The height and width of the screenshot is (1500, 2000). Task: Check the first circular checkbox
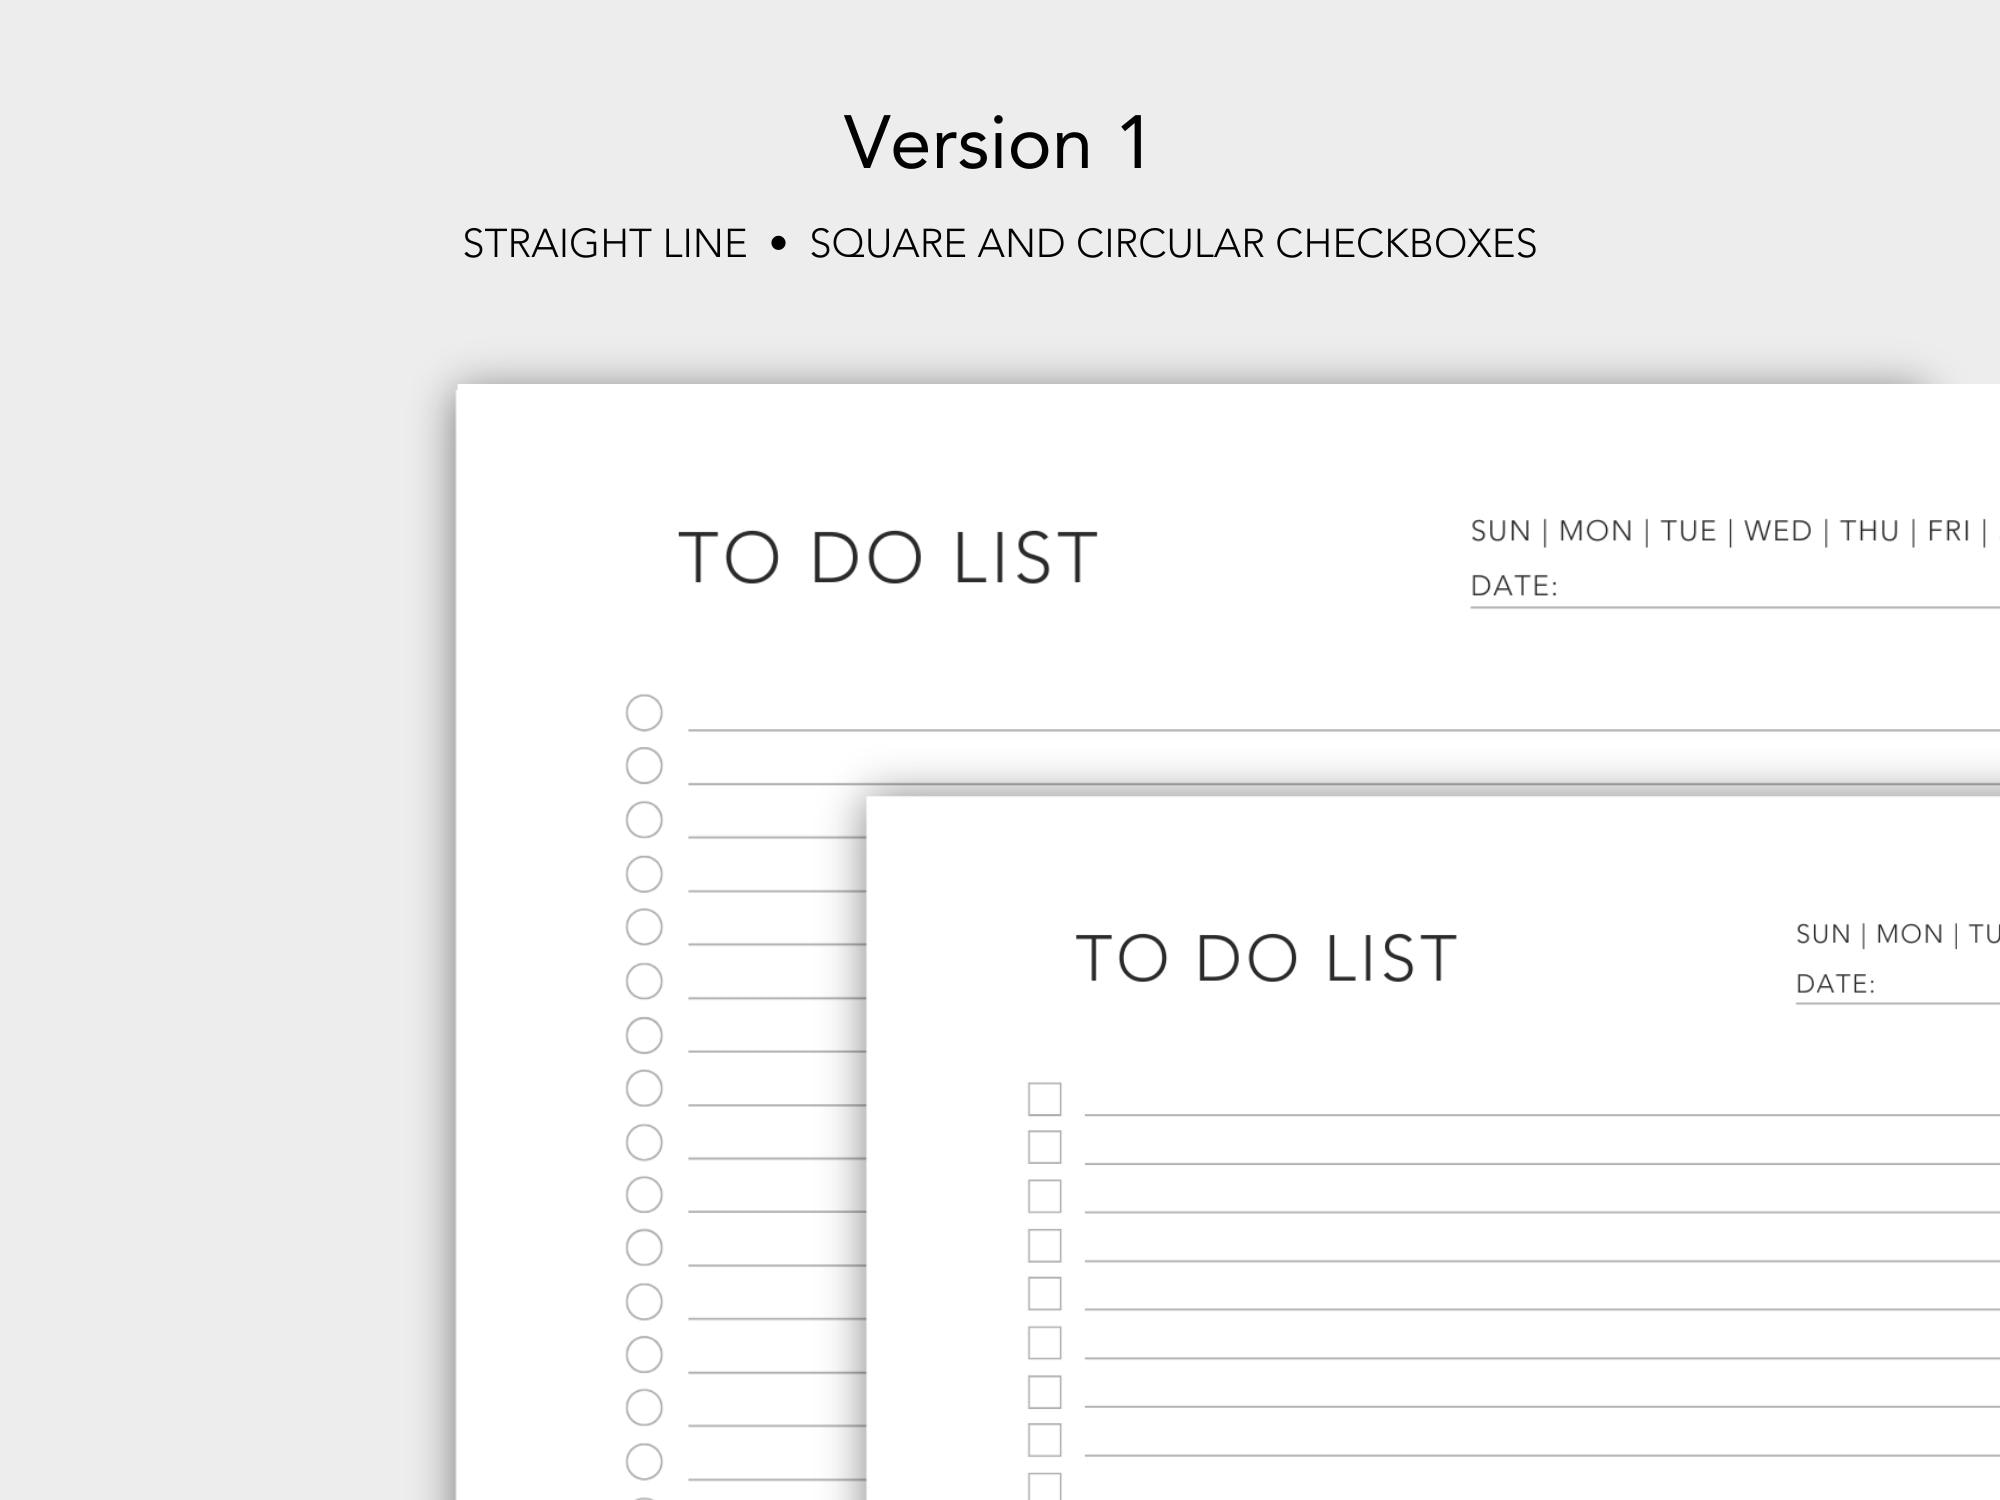[644, 713]
